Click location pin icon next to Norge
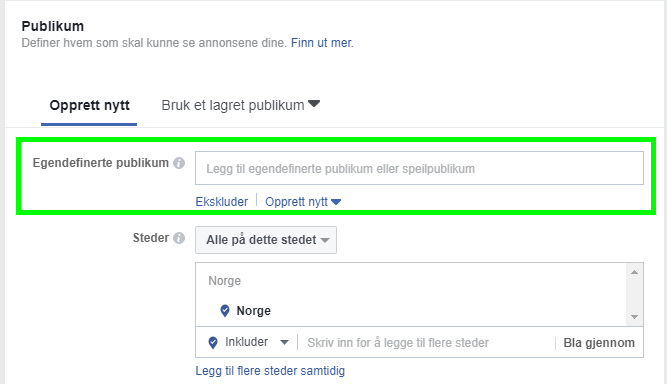The height and width of the screenshot is (384, 667). (x=225, y=311)
